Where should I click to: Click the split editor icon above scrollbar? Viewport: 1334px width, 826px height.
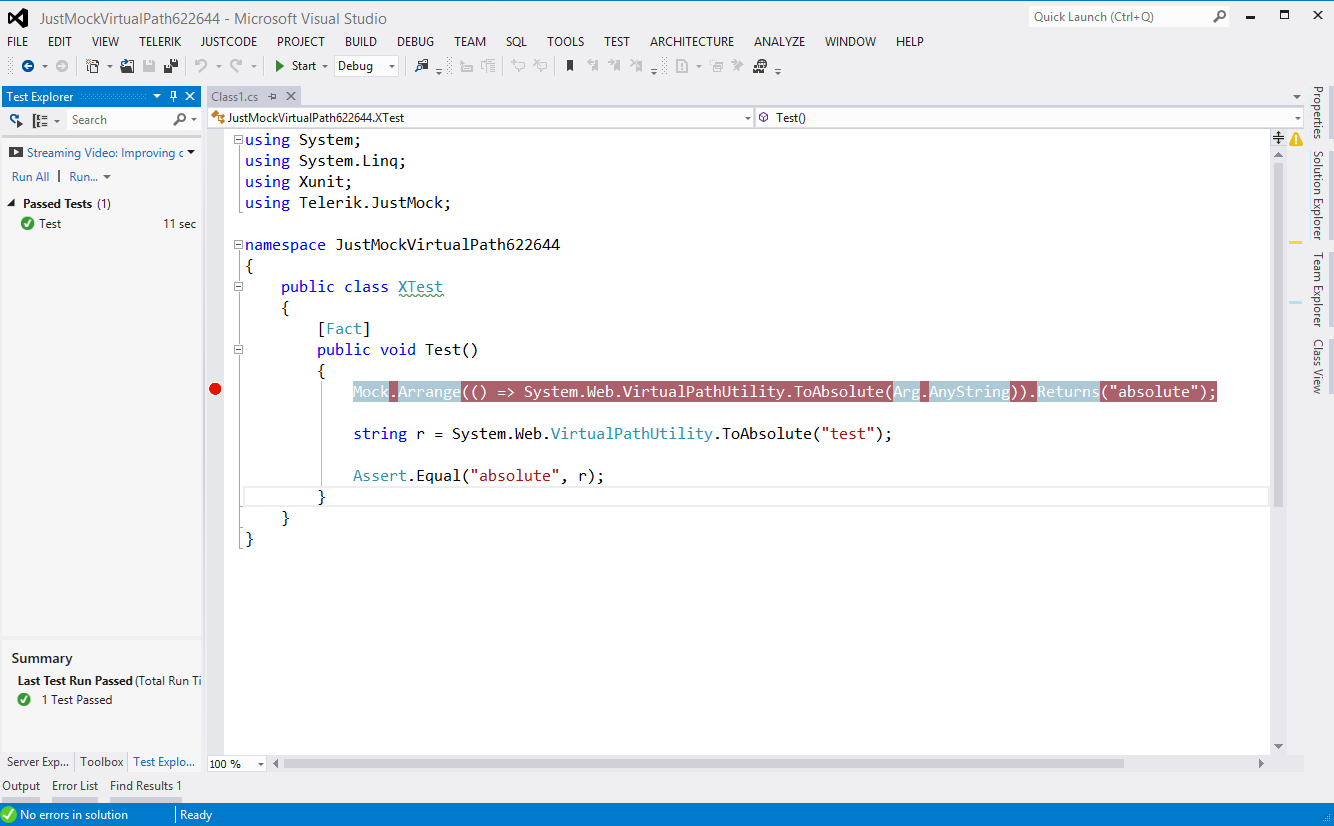click(x=1278, y=137)
